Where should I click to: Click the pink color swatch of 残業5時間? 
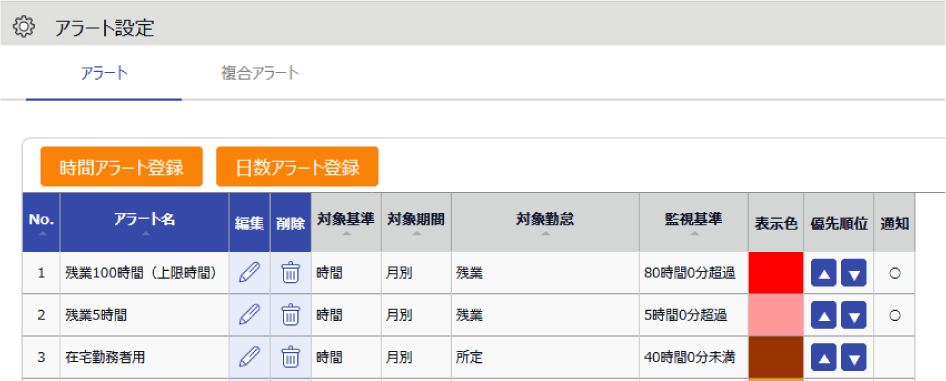(776, 315)
